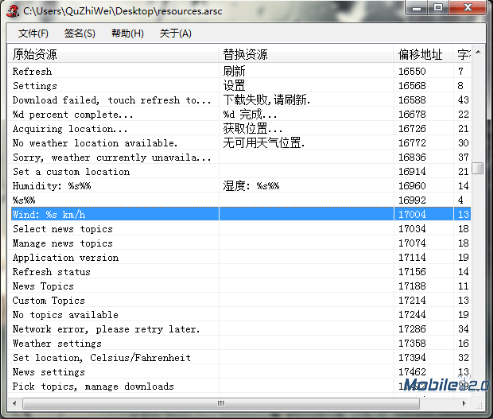
Task: Select 'Application version' row
Action: tap(239, 257)
